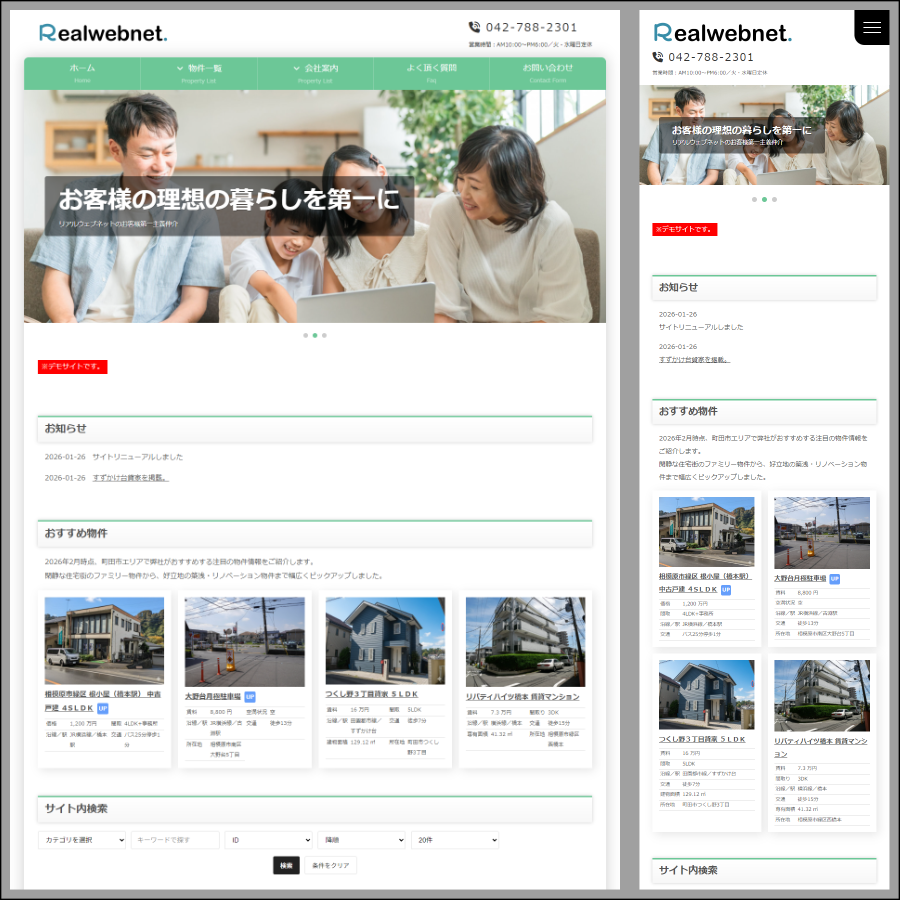Expand the 会社案内 nav dropdown
Screen dimensions: 900x900
[x=315, y=73]
